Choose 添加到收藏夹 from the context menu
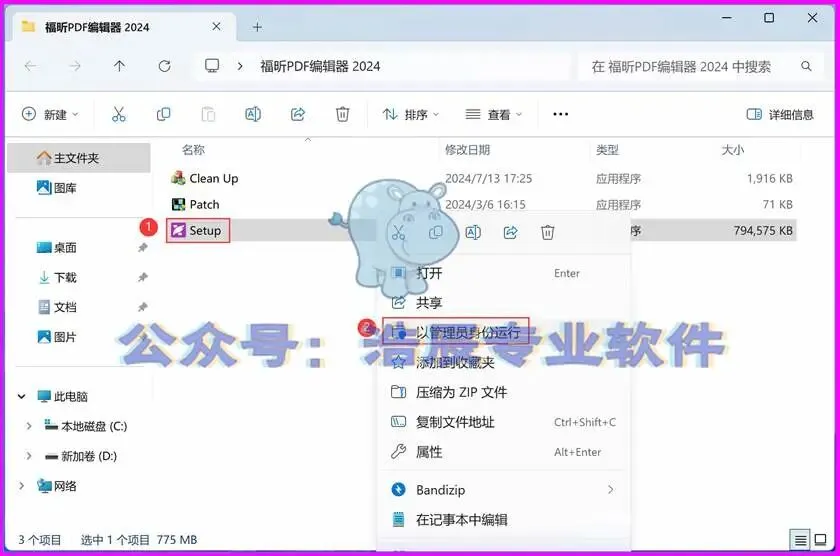Image resolution: width=840 pixels, height=556 pixels. 504,363
